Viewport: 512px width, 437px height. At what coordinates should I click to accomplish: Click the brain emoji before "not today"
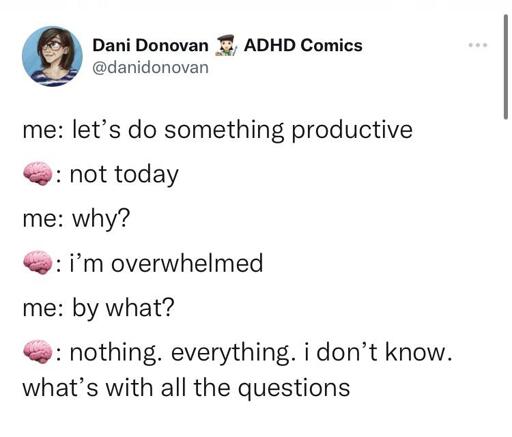(38, 174)
